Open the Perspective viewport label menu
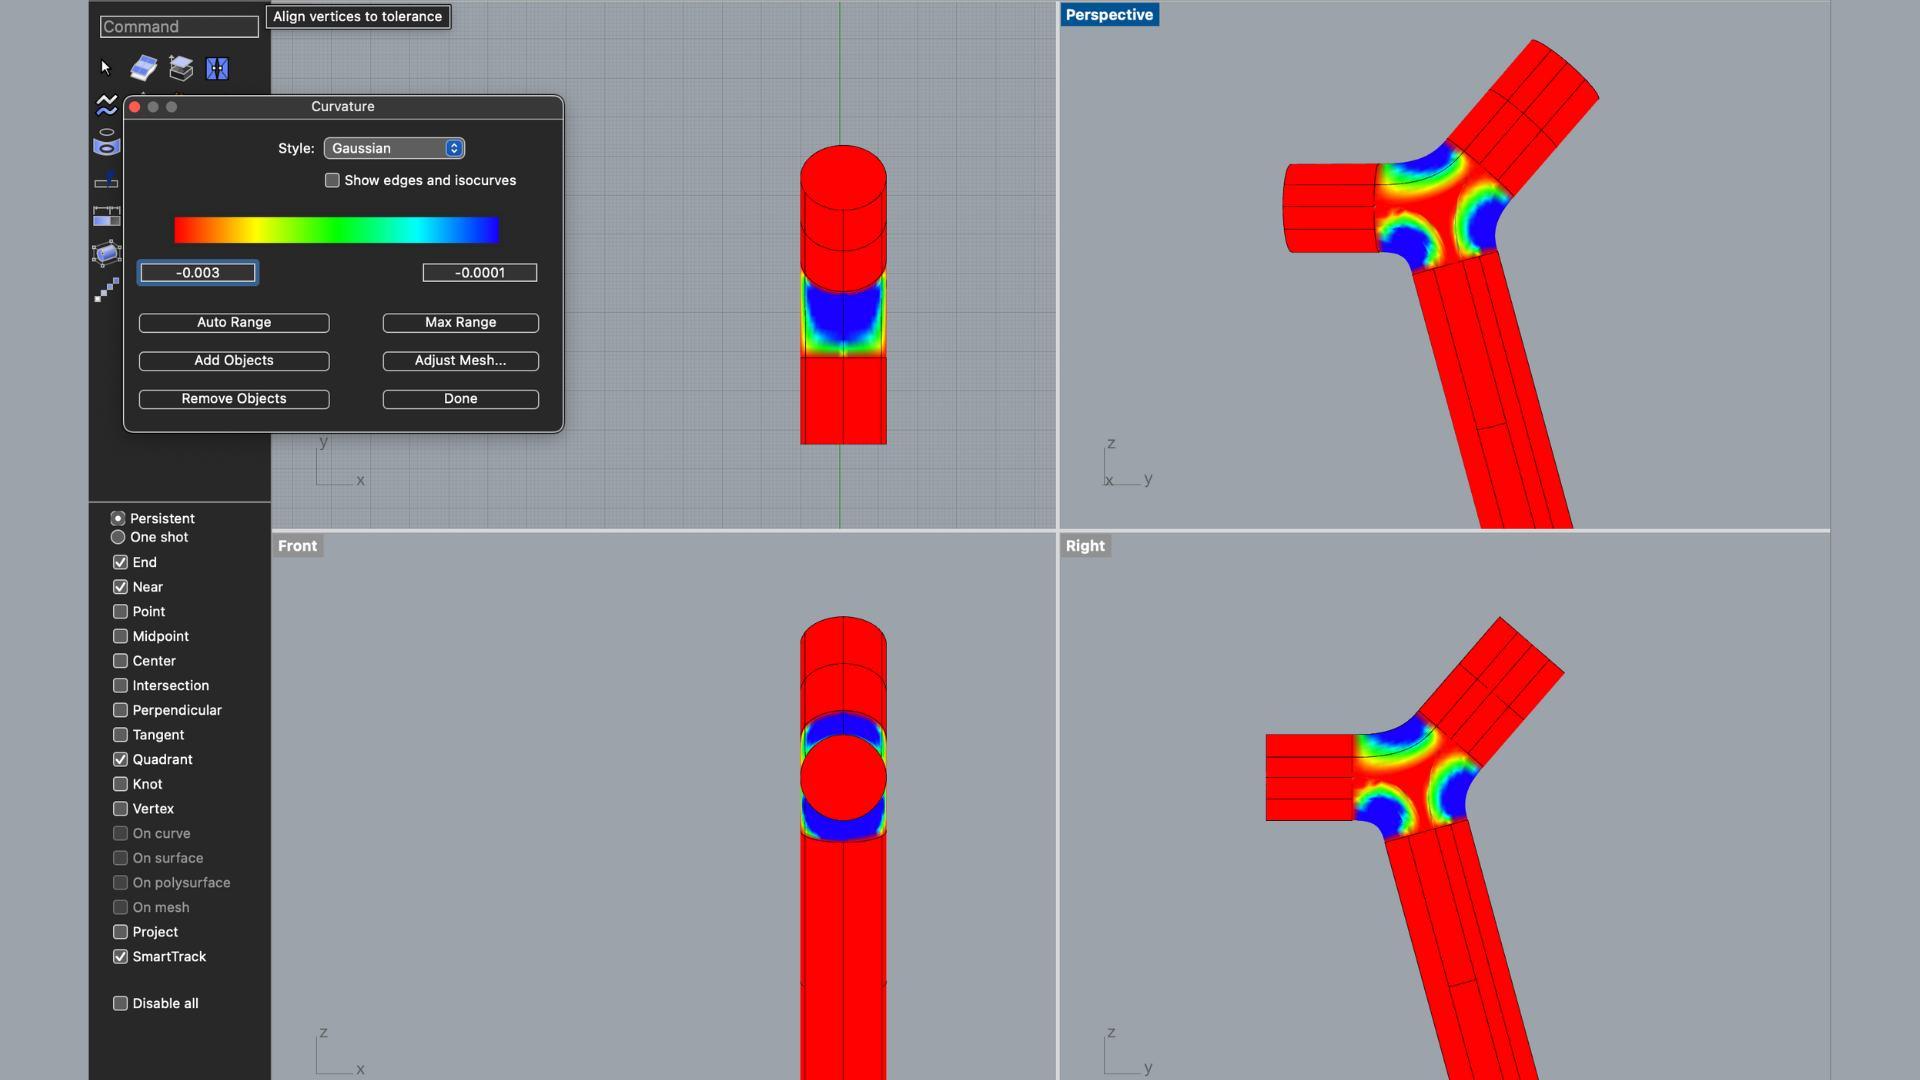 [x=1109, y=15]
